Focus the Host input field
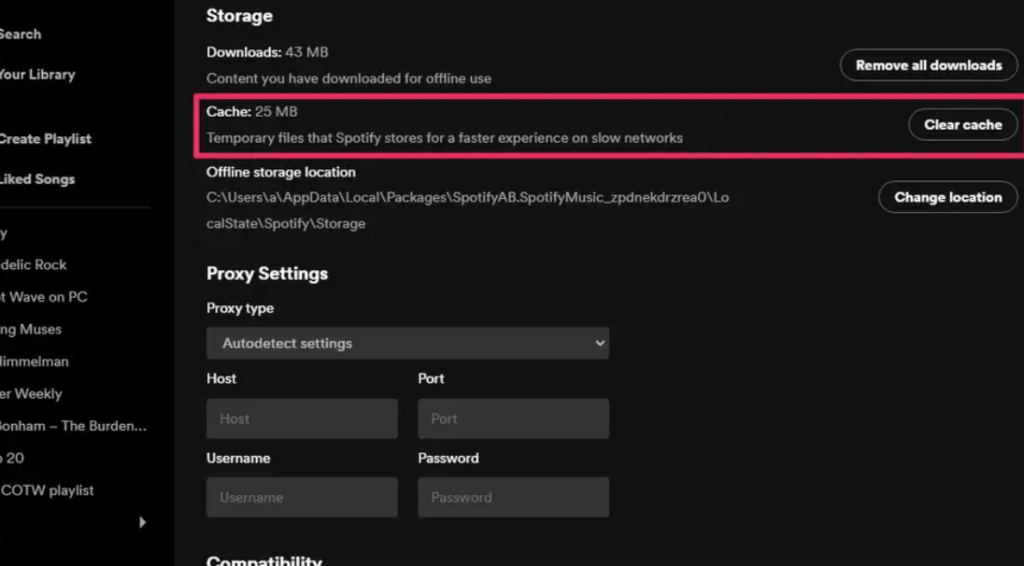Image resolution: width=1024 pixels, height=566 pixels. pyautogui.click(x=302, y=418)
